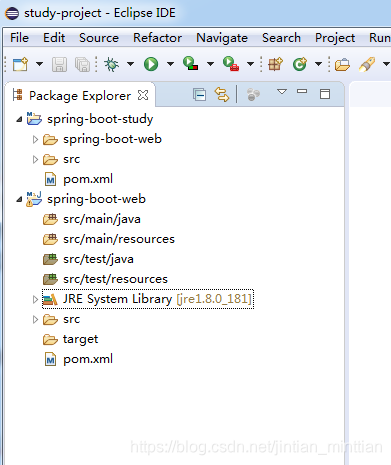Select the spring-boot-web project node
The height and width of the screenshot is (465, 391).
coord(96,199)
